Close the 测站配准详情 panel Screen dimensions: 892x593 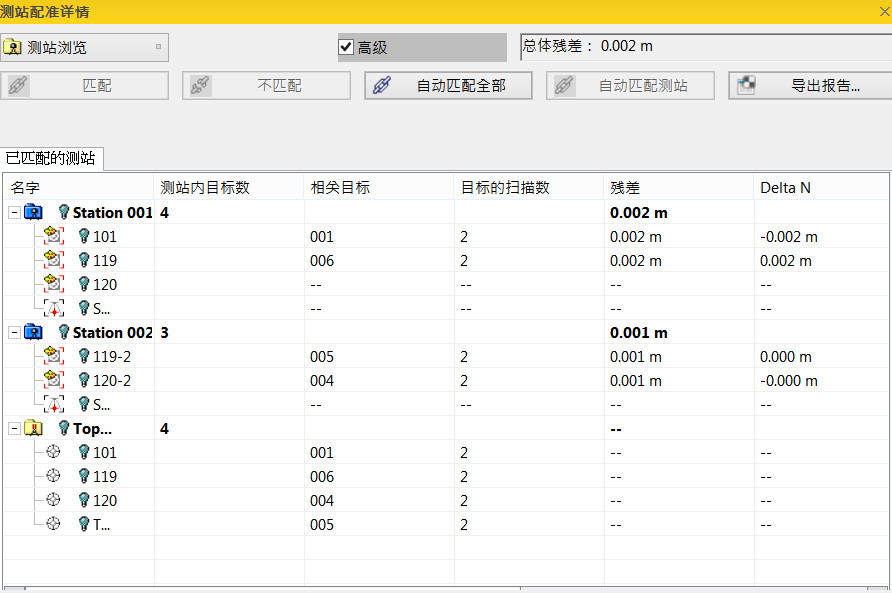coord(882,12)
